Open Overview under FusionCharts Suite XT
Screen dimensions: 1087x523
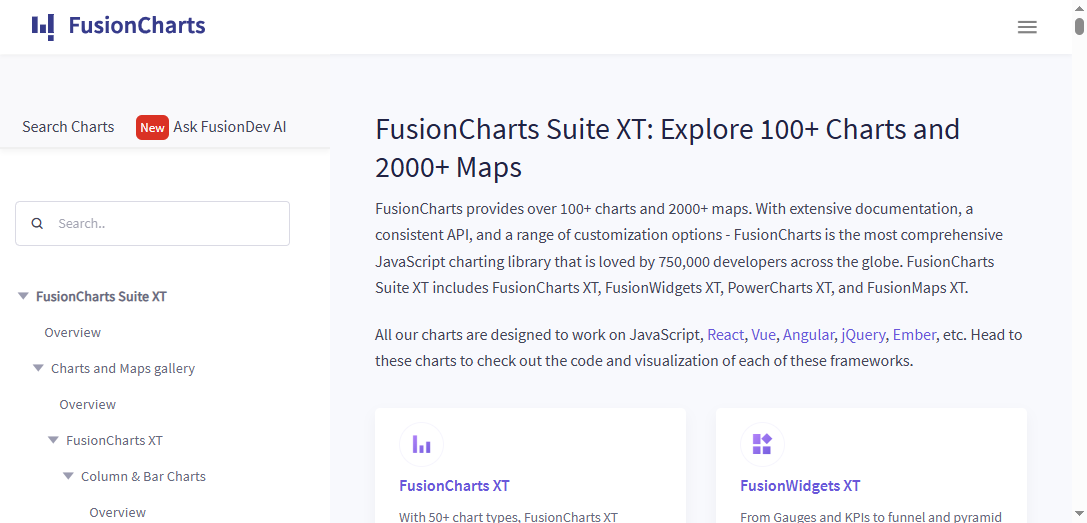pos(73,332)
